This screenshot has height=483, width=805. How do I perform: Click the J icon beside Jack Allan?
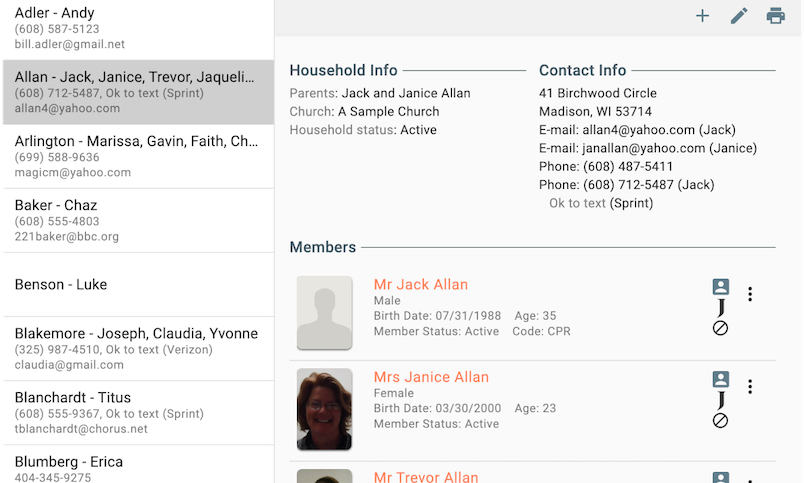(720, 308)
